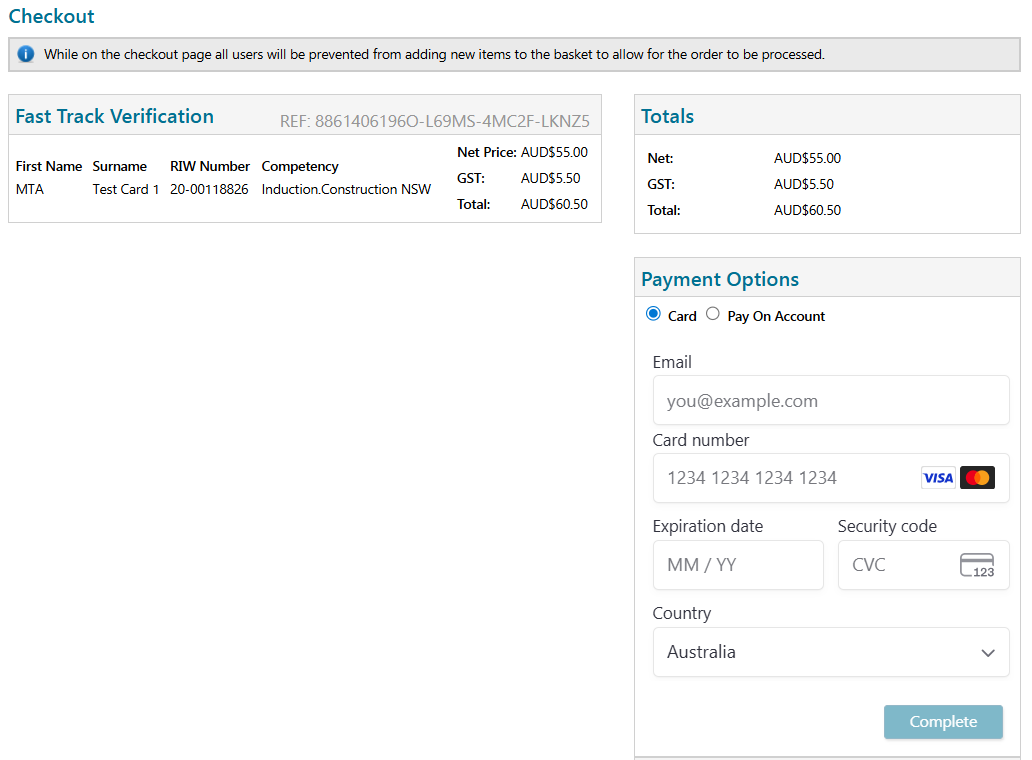Click the Visa card logo

(x=938, y=478)
